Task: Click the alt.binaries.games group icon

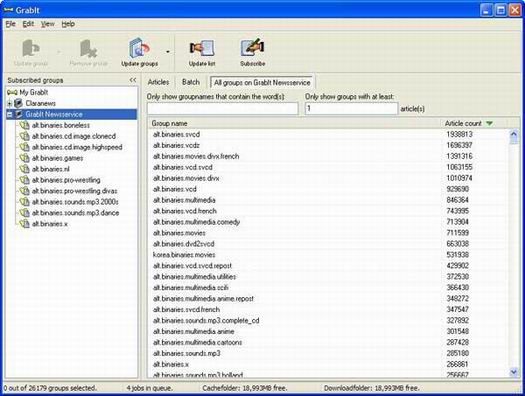Action: [x=24, y=158]
